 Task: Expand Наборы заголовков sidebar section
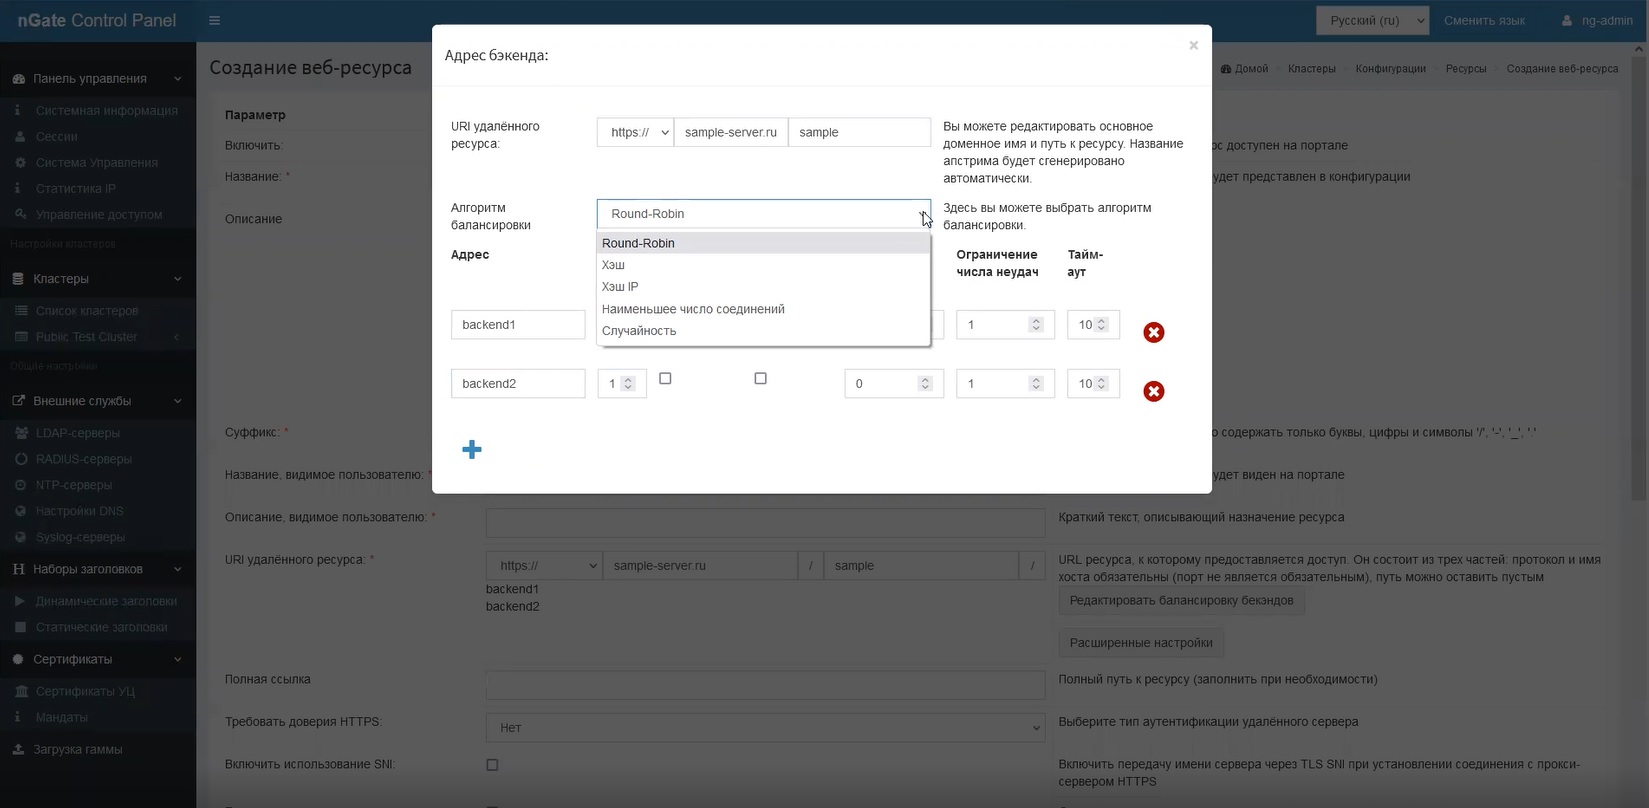(98, 569)
